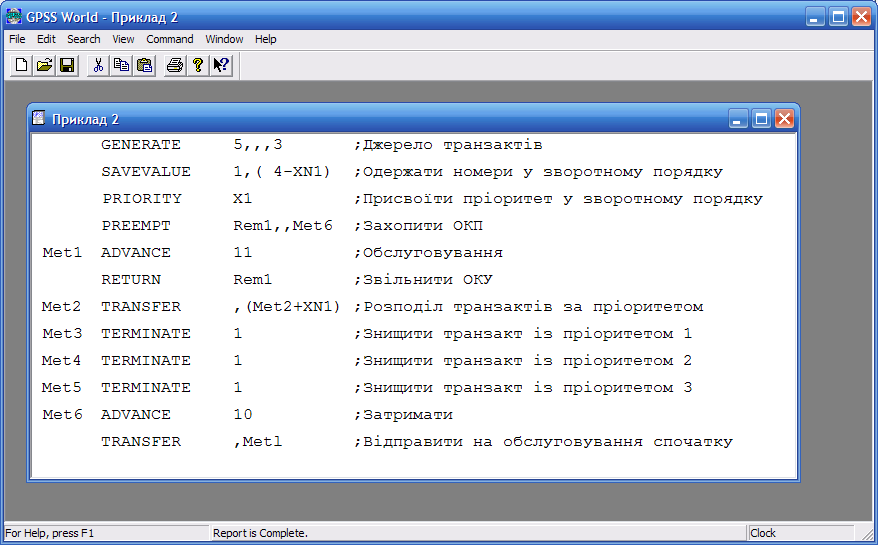The image size is (878, 545).
Task: Close the Приклад 2 inner window
Action: point(784,119)
